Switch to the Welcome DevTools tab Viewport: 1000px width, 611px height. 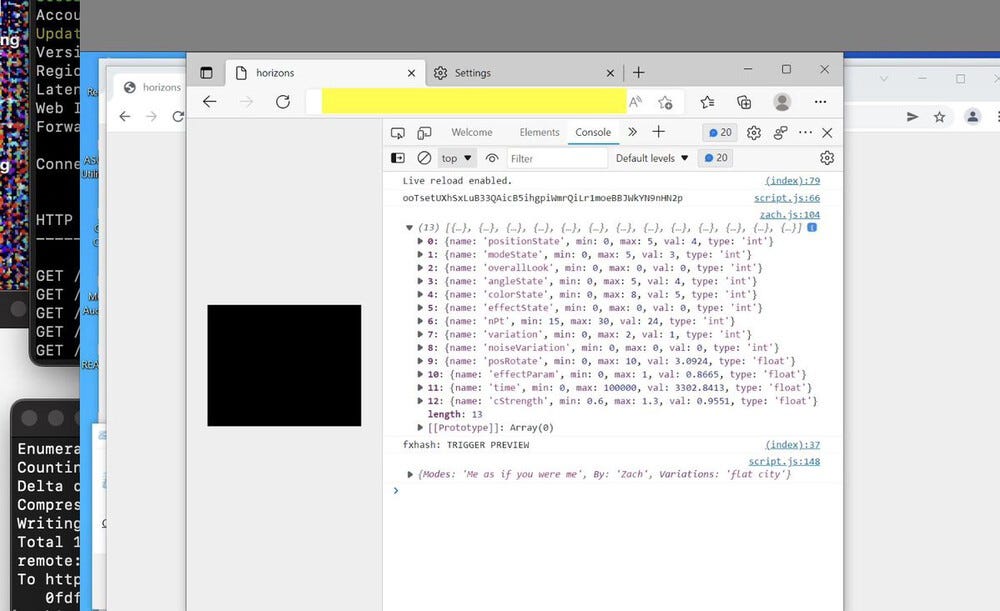pyautogui.click(x=472, y=132)
